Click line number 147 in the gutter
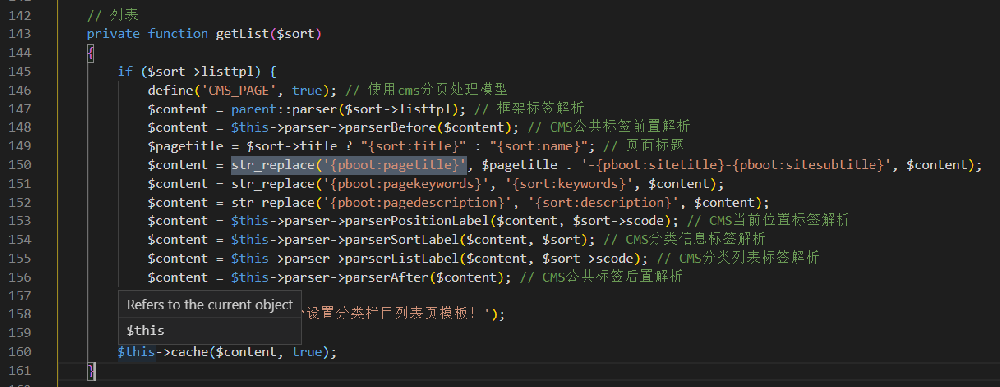 pos(19,109)
